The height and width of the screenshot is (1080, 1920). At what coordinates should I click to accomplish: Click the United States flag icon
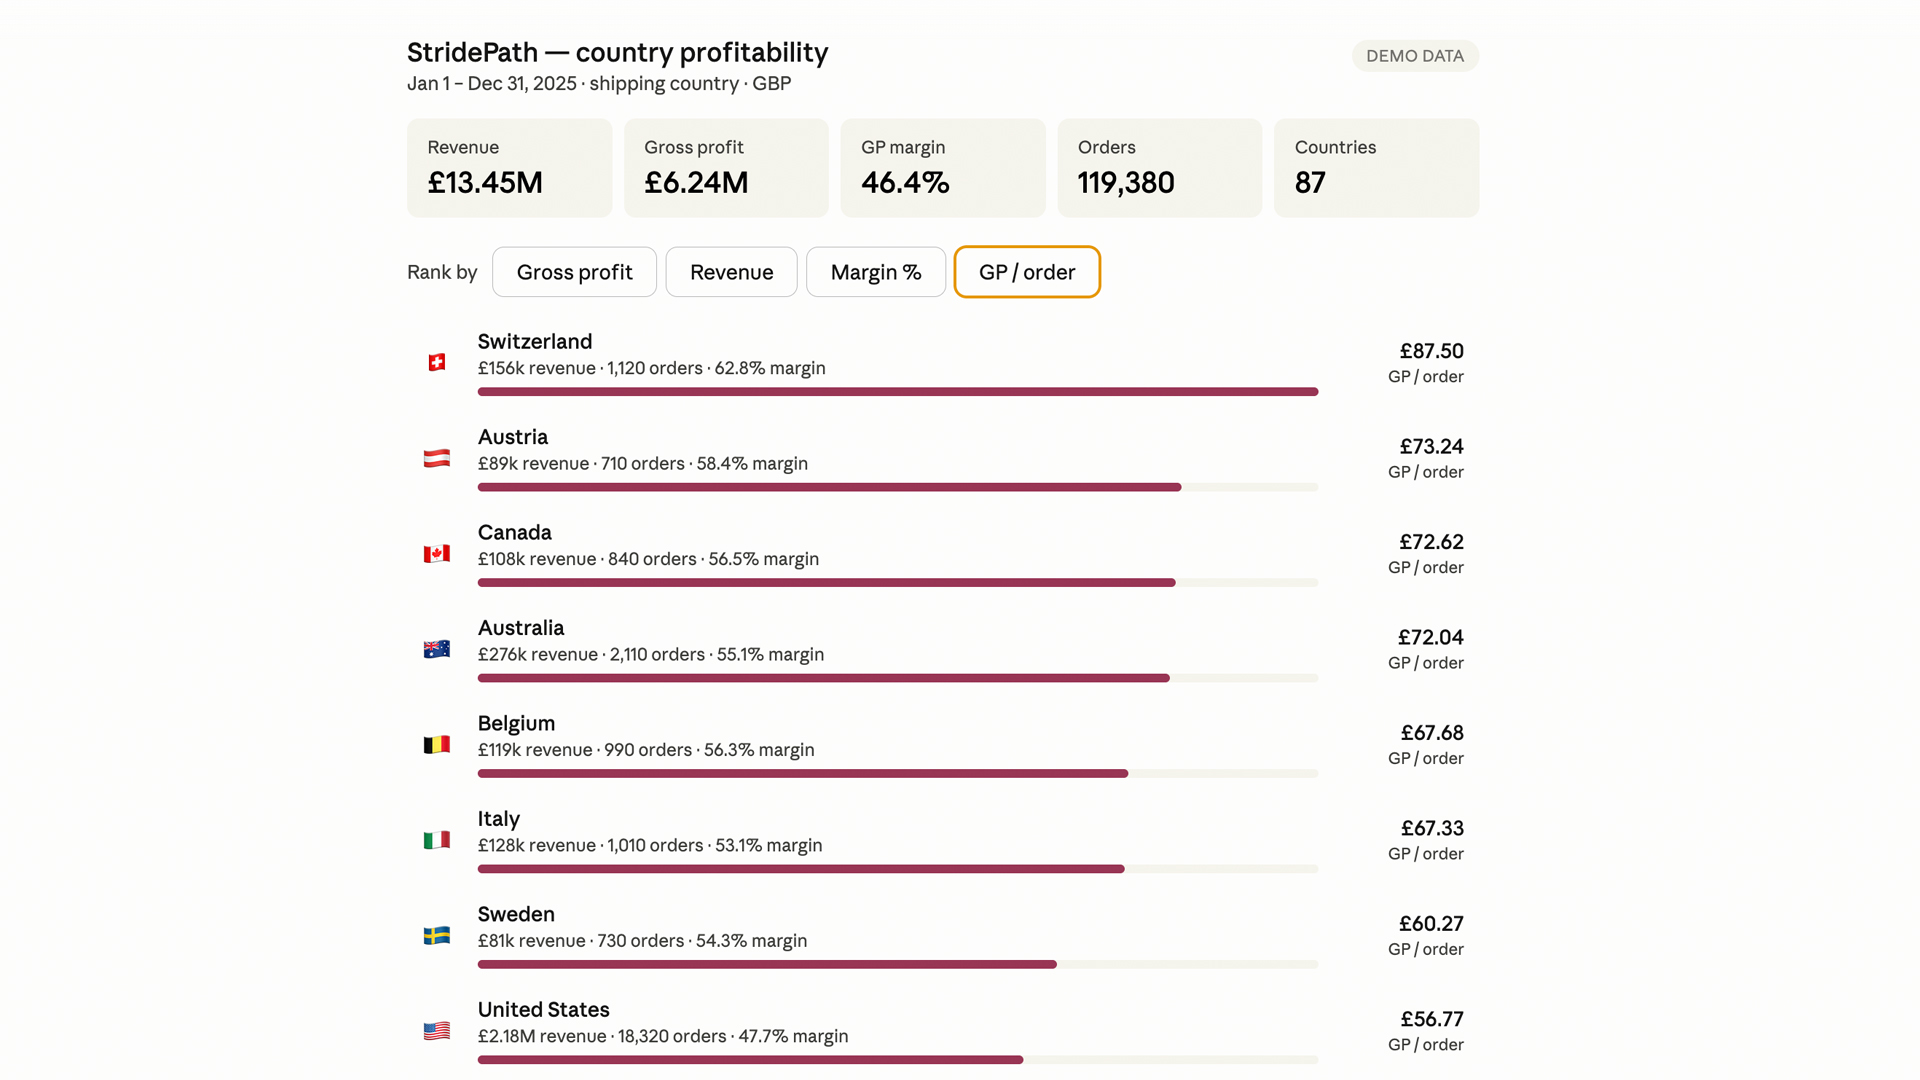tap(437, 1031)
